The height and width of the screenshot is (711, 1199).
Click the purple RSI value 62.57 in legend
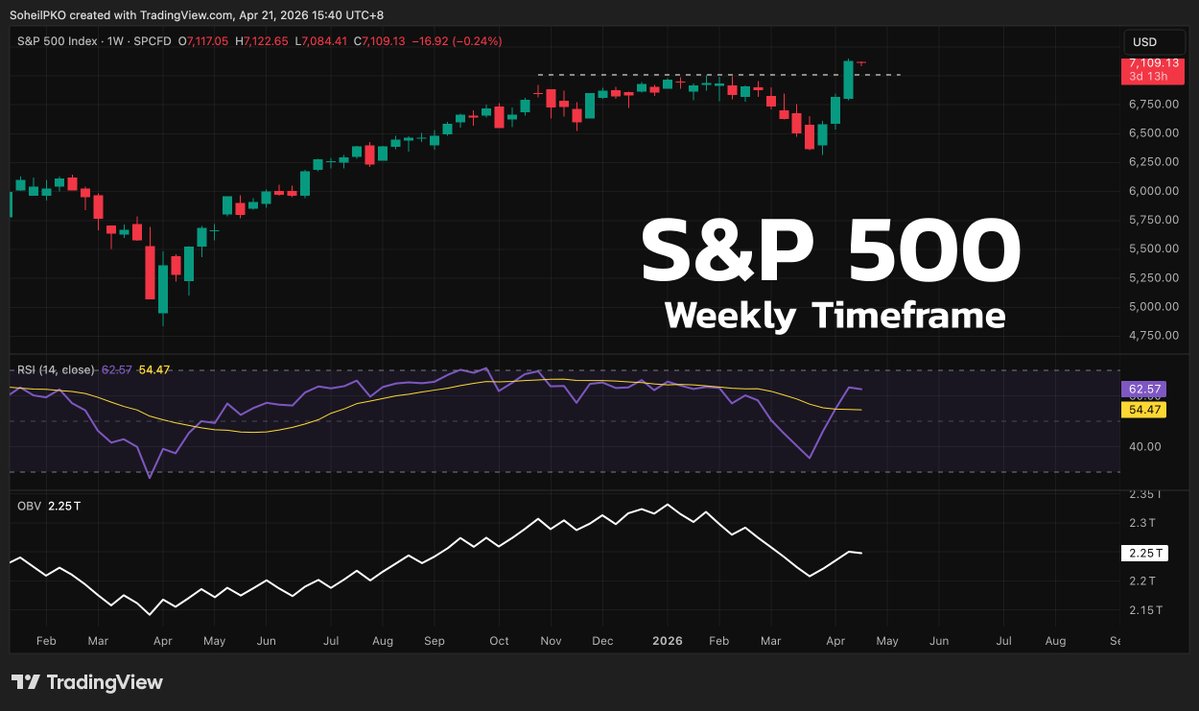[116, 370]
